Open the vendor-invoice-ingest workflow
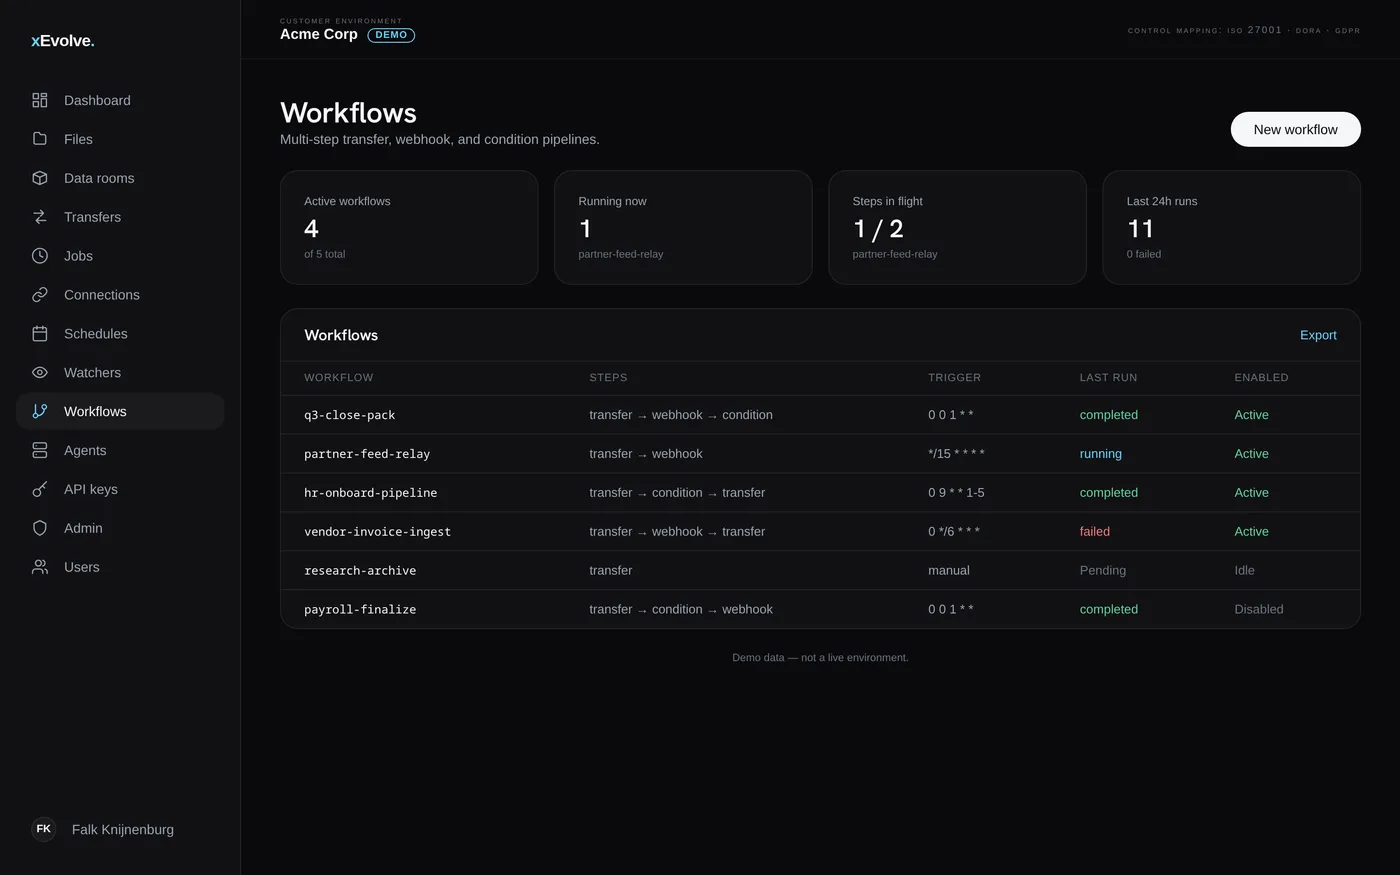1400x875 pixels. point(377,532)
